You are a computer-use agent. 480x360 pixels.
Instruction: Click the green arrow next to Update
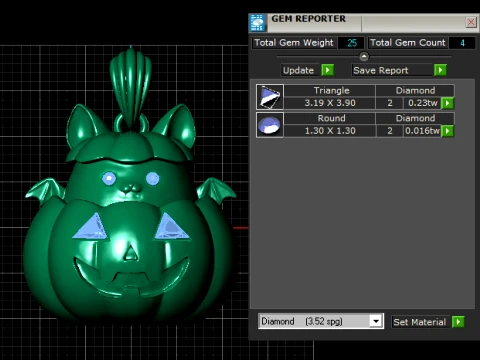tap(328, 70)
